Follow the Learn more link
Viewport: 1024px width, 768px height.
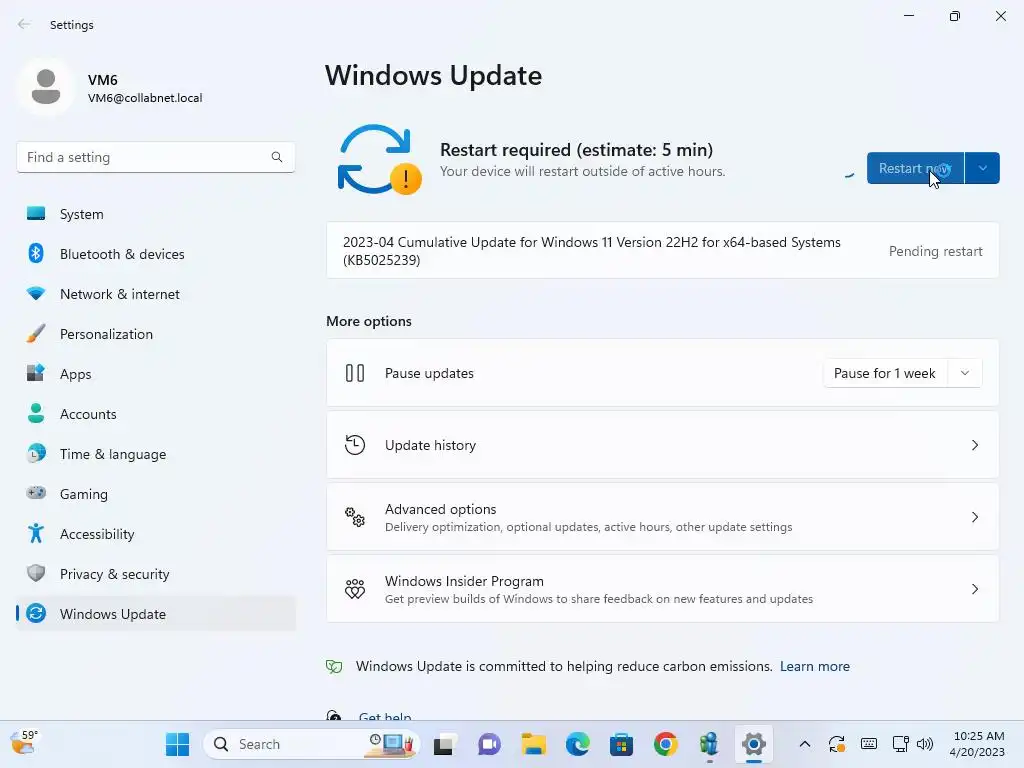point(814,666)
